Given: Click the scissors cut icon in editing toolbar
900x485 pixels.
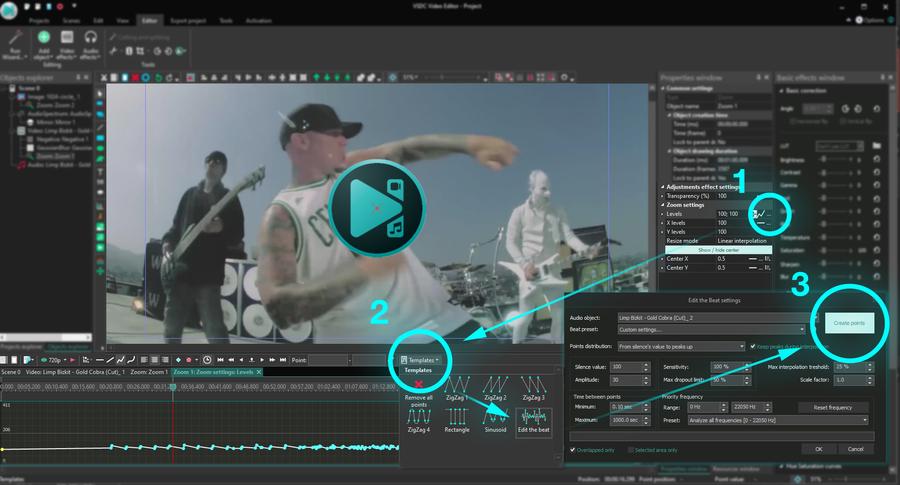Looking at the screenshot, I should coord(104,77).
